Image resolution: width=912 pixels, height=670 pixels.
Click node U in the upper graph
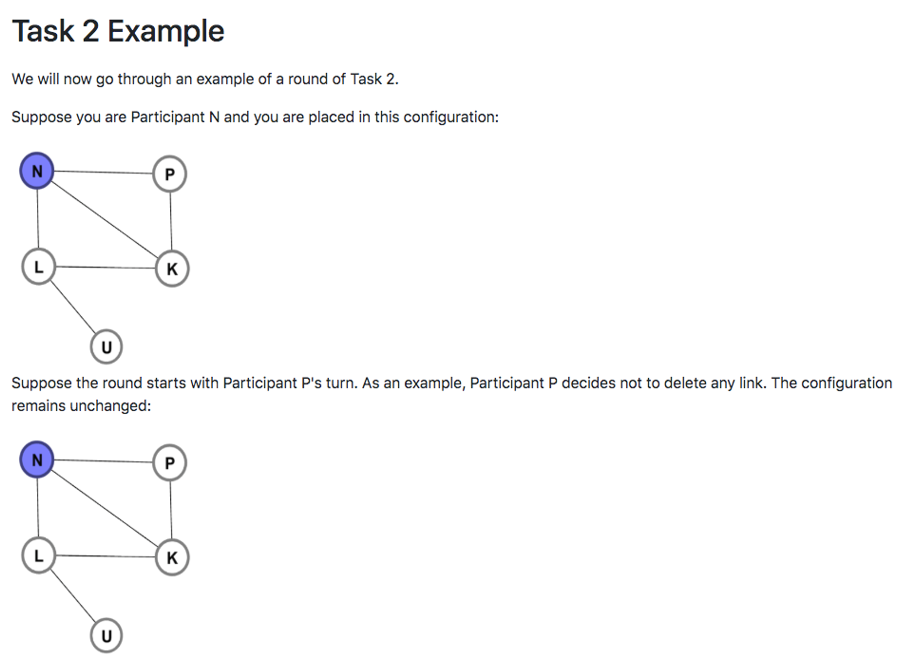point(106,347)
